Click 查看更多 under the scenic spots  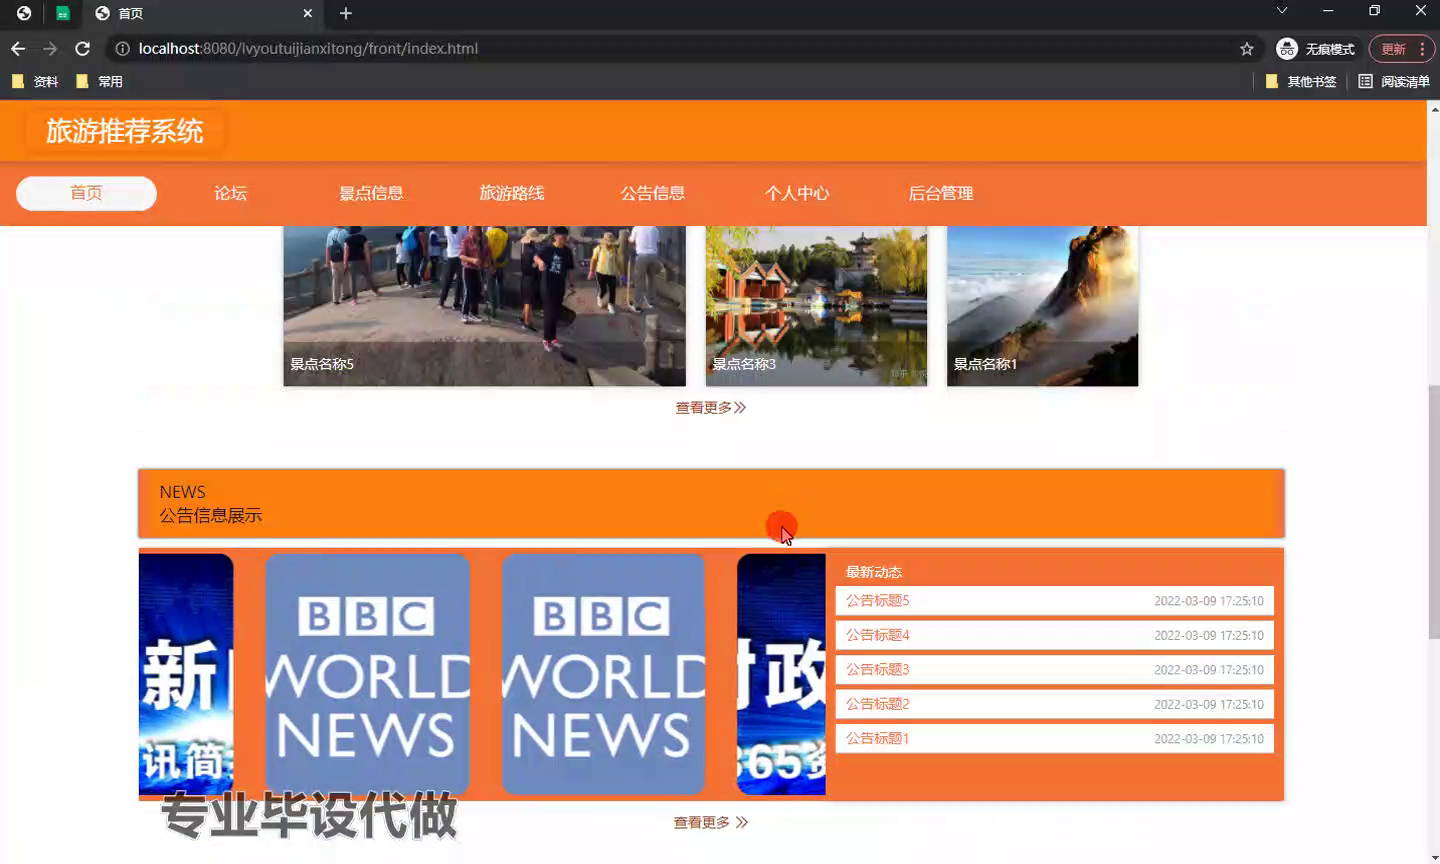[x=710, y=408]
